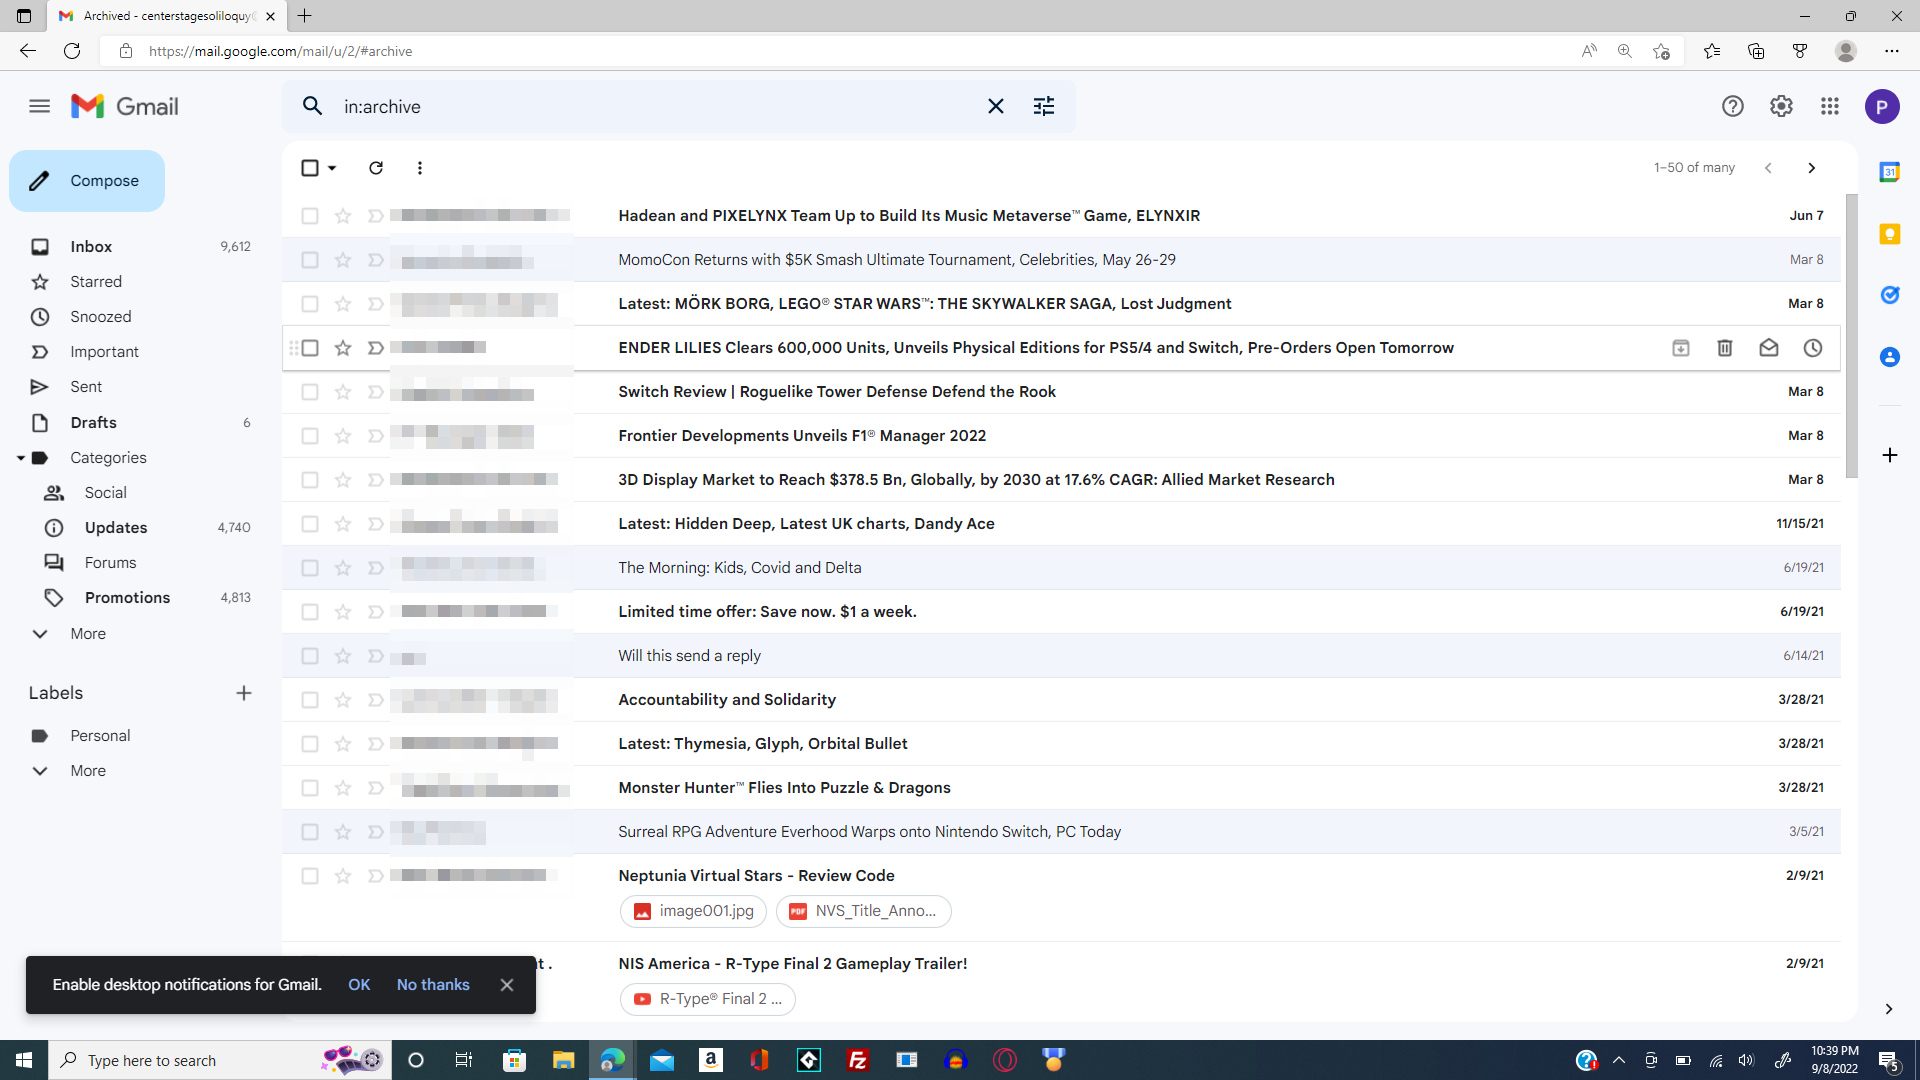
Task: Open the Contacts side panel
Action: 1889,357
